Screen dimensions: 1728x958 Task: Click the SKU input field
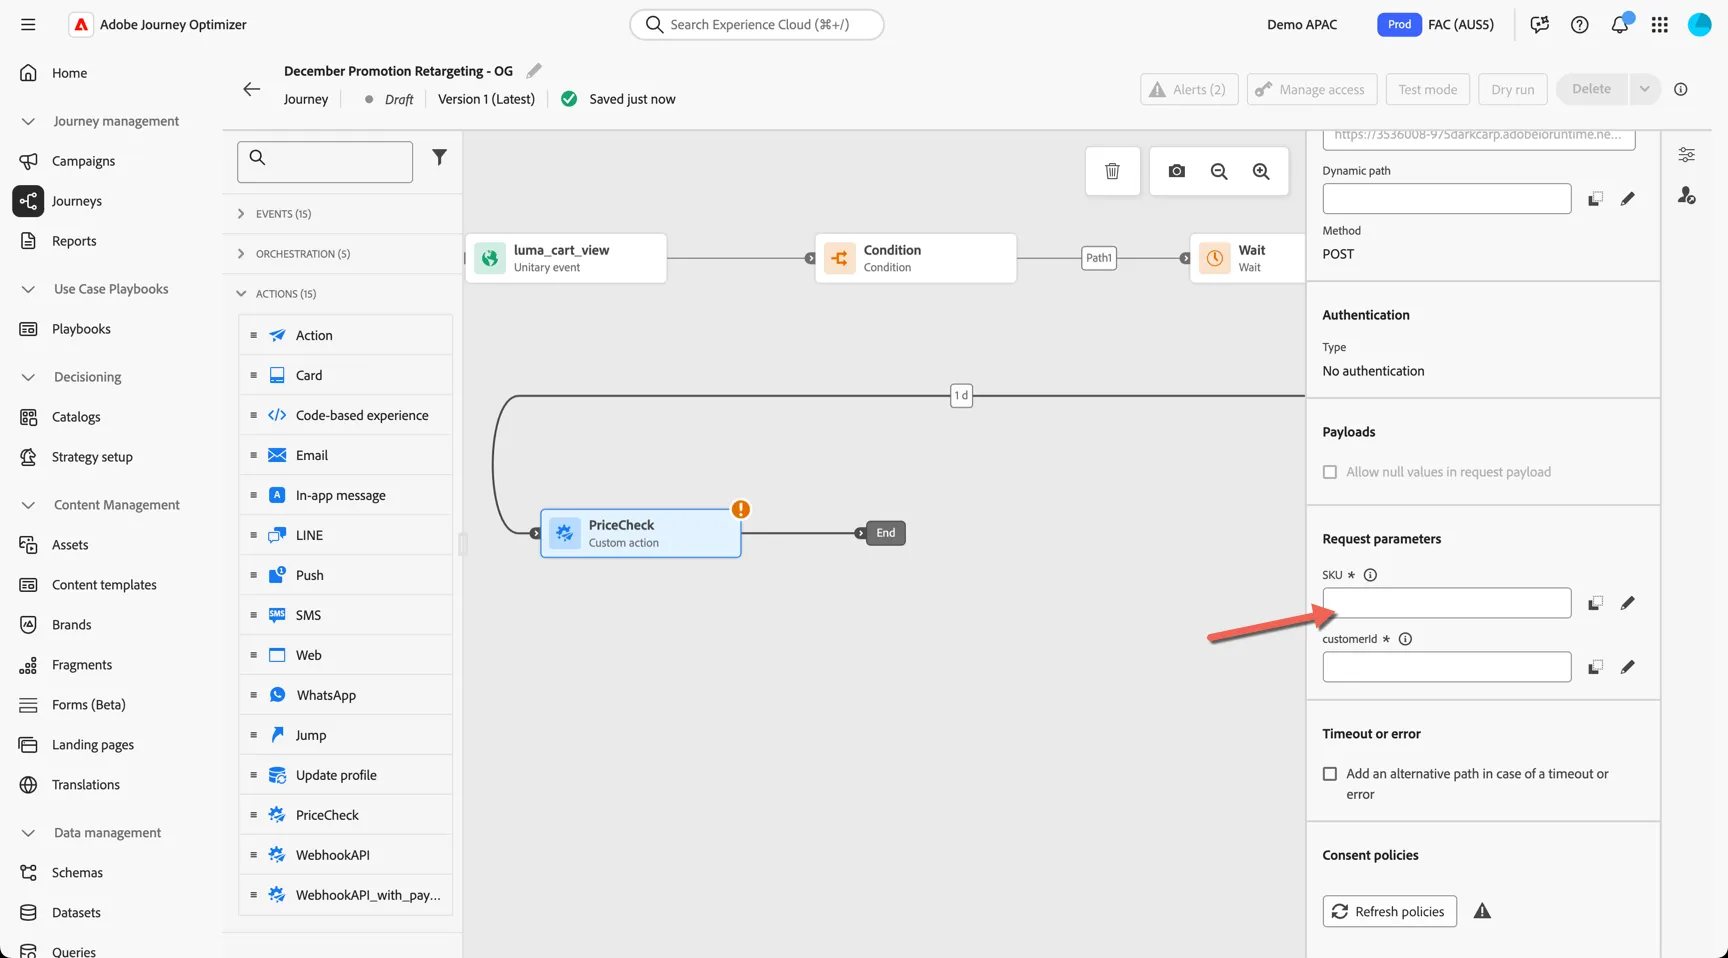pyautogui.click(x=1446, y=603)
